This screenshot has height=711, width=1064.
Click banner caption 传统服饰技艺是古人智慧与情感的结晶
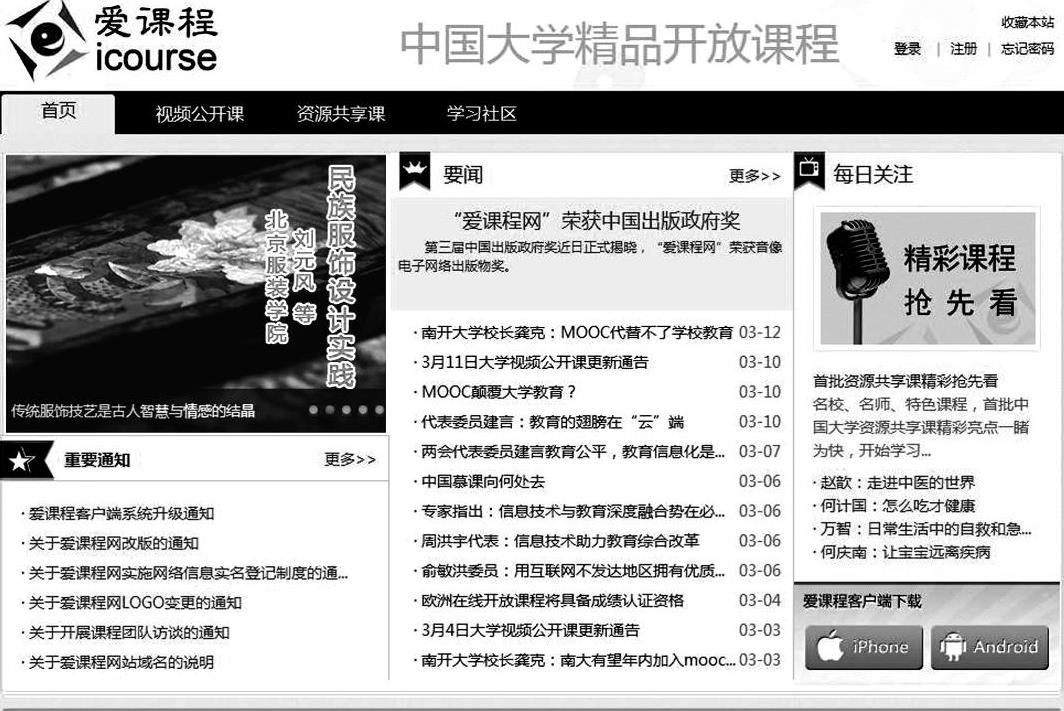(x=133, y=410)
